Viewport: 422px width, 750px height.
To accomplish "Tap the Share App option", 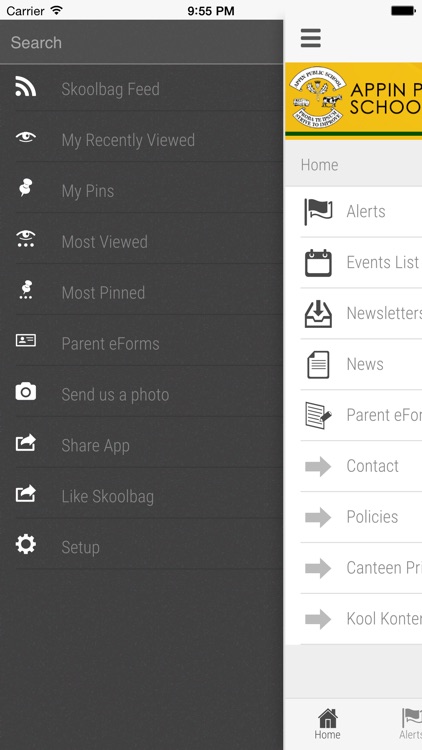I will (x=142, y=445).
